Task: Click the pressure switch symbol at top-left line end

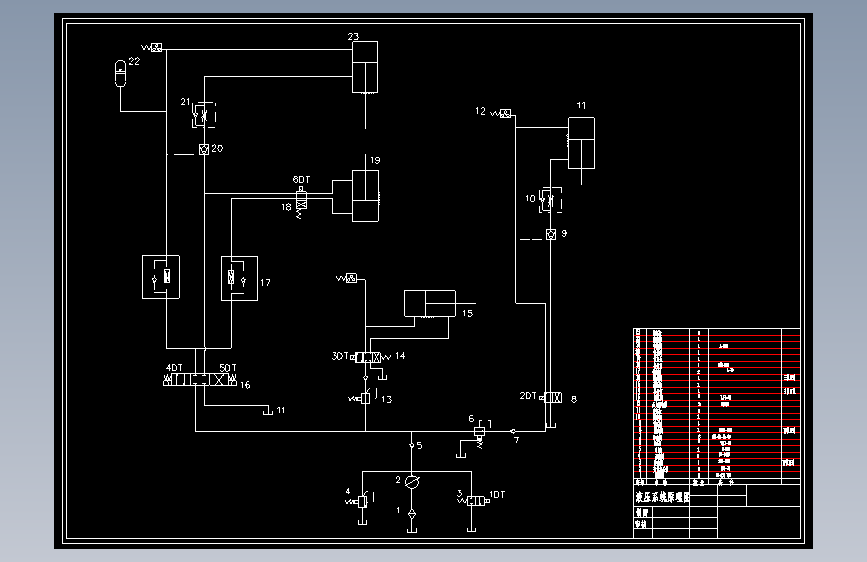Action: [152, 48]
